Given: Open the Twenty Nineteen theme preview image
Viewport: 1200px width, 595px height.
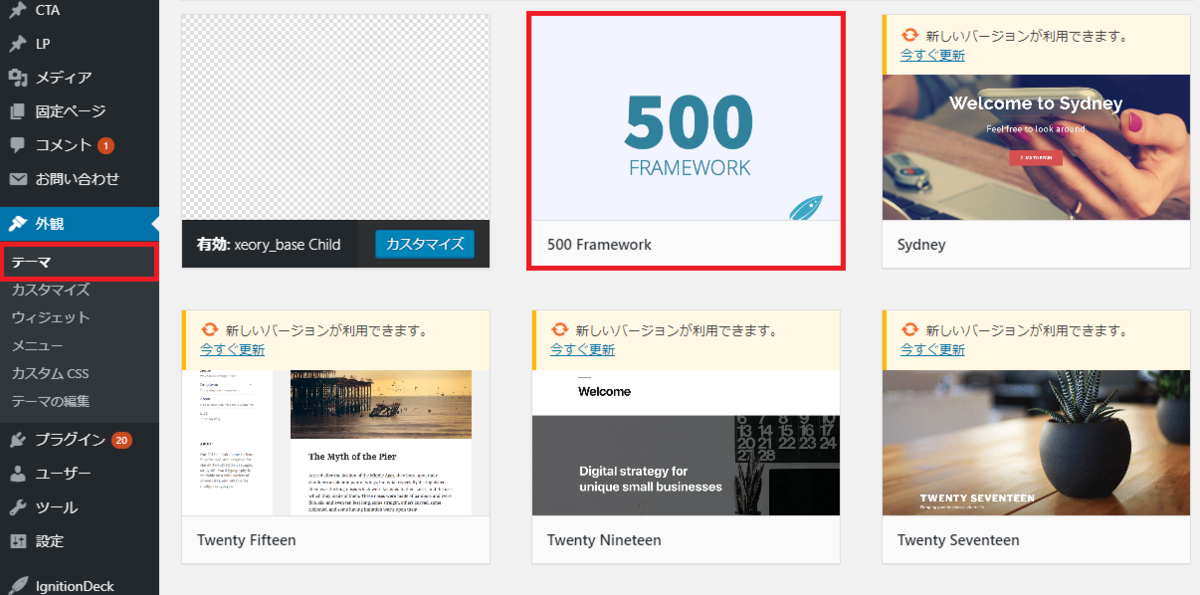Looking at the screenshot, I should 686,443.
